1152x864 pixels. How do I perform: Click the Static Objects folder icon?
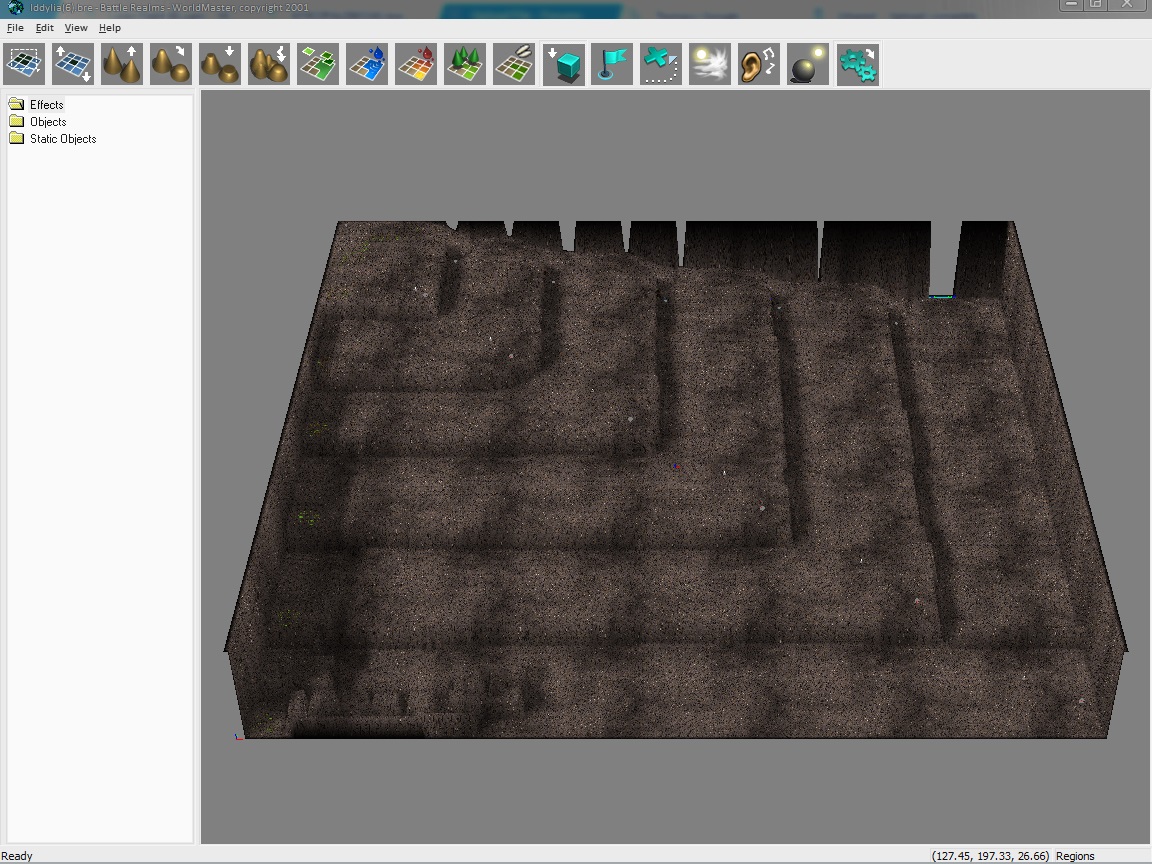click(x=16, y=138)
